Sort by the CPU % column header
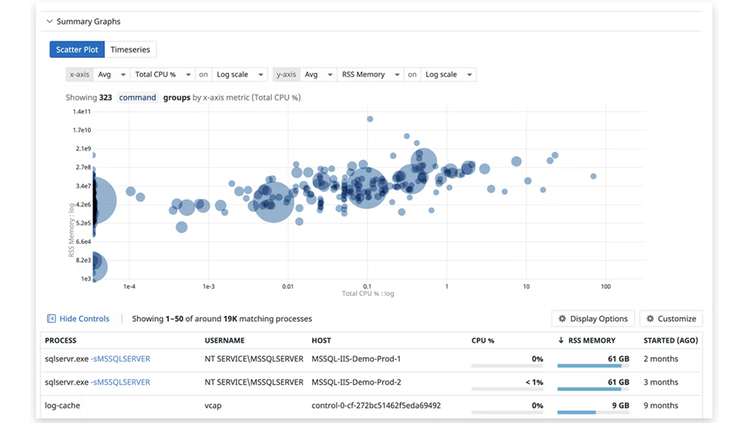 coord(483,341)
